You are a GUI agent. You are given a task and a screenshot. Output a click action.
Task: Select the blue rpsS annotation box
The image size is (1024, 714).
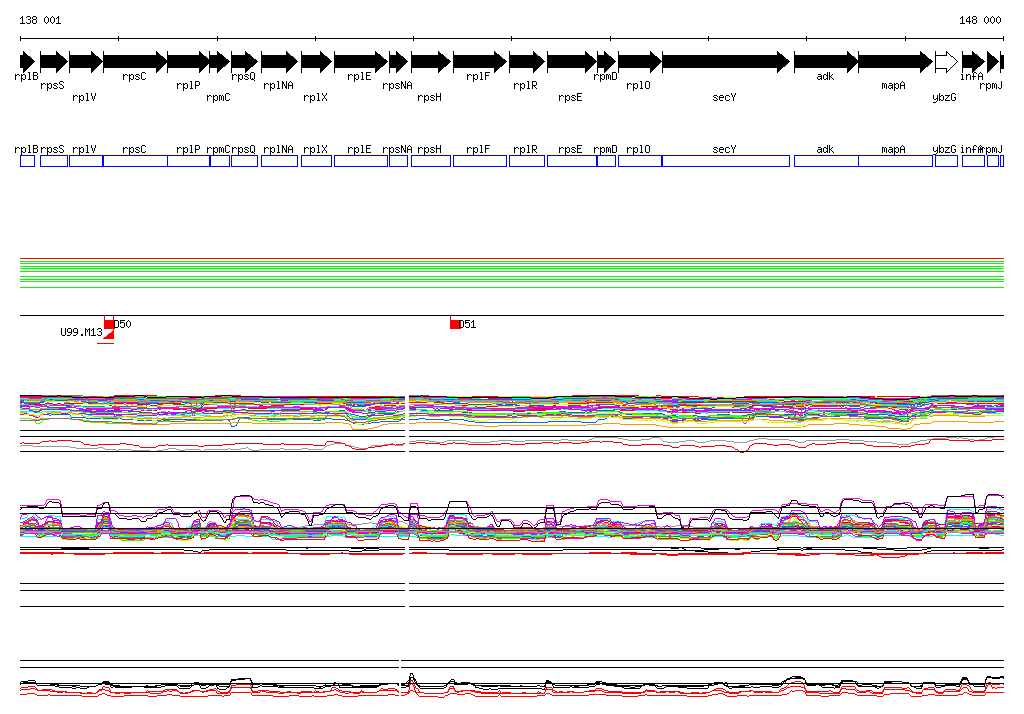54,161
